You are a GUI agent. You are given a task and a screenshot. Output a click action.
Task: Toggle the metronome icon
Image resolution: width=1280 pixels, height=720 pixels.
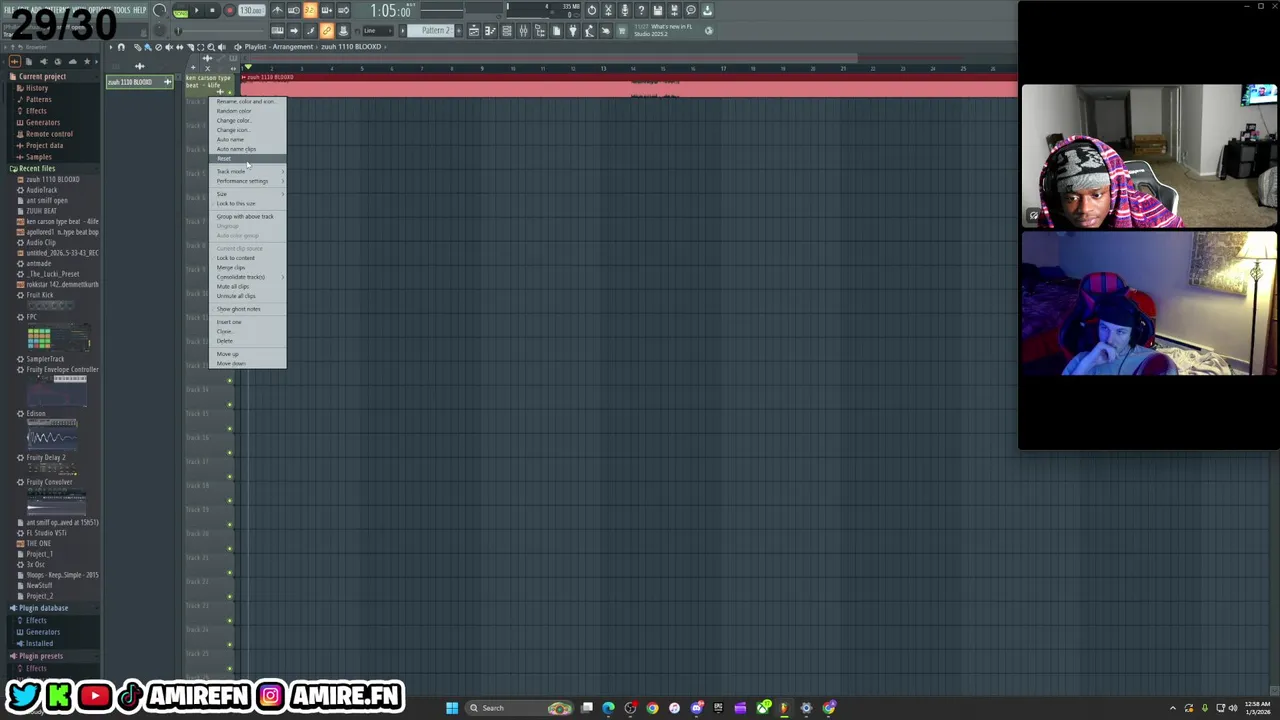pos(277,11)
